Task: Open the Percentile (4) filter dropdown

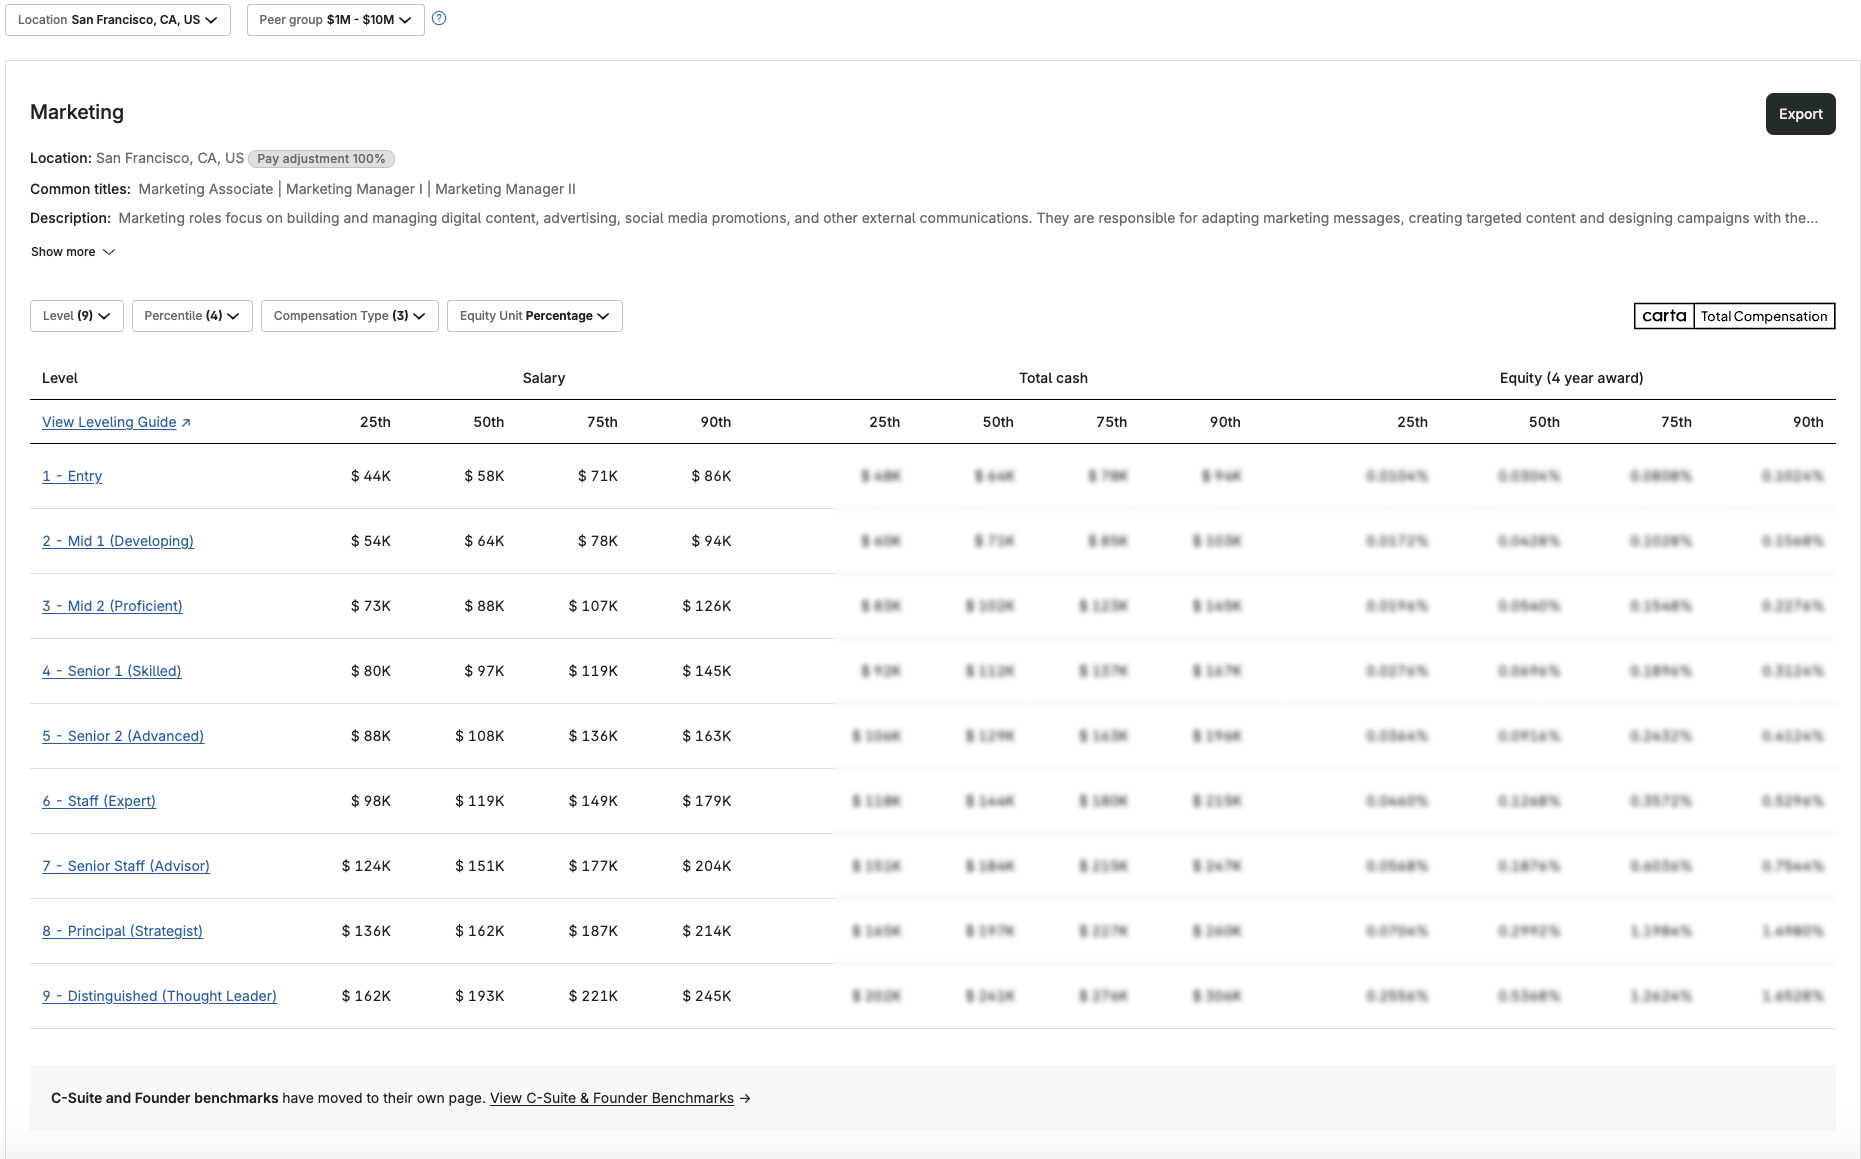Action: (192, 316)
